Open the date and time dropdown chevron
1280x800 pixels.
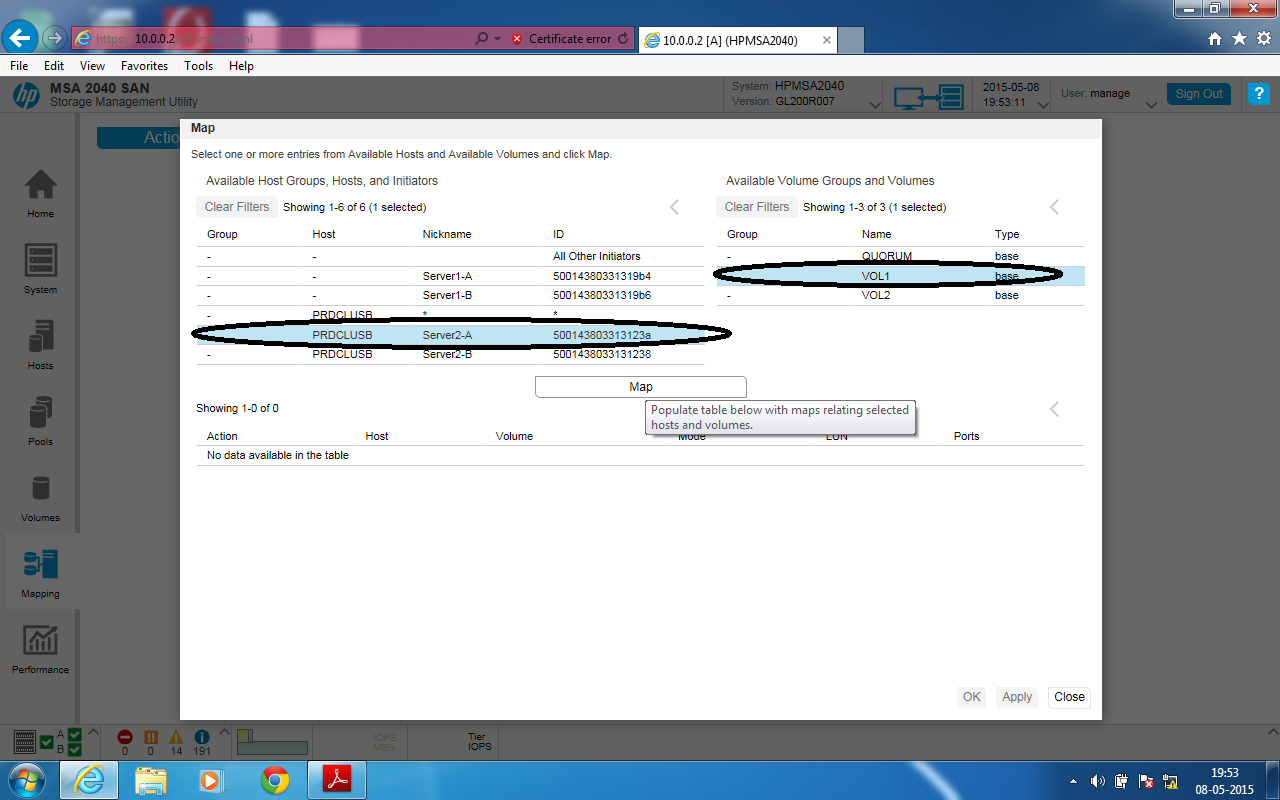1041,104
